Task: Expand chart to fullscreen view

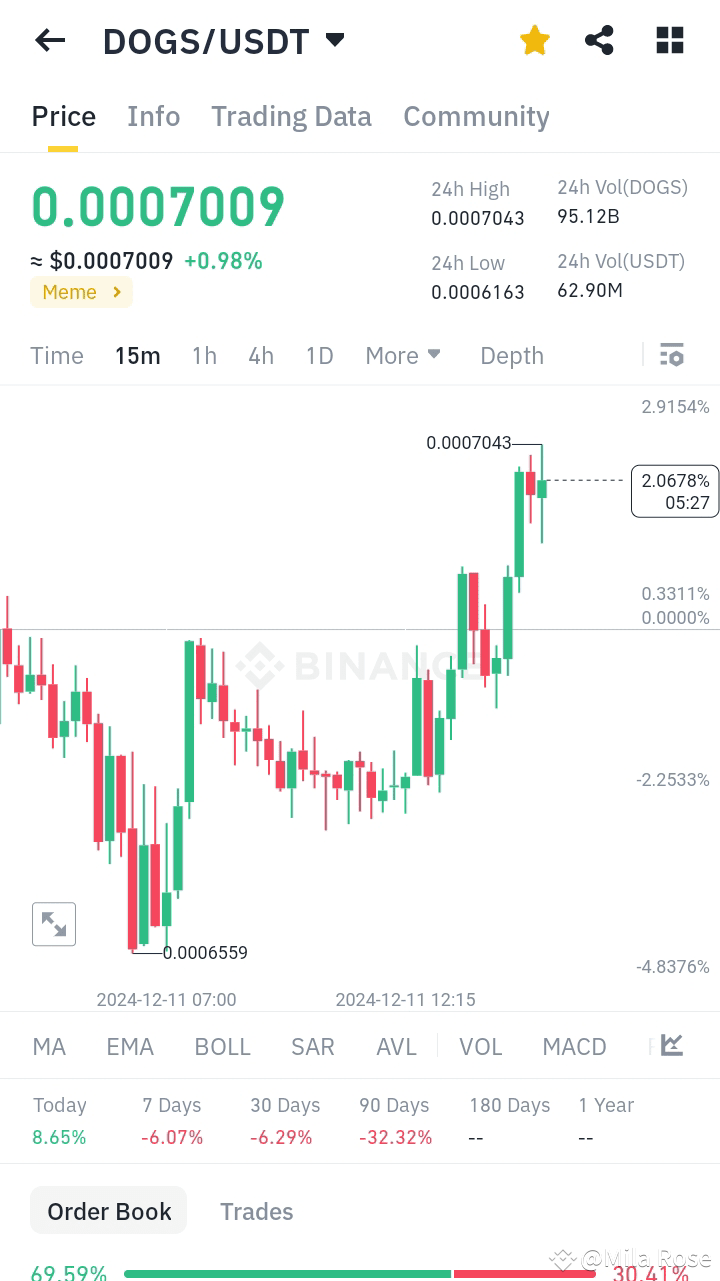Action: coord(54,923)
